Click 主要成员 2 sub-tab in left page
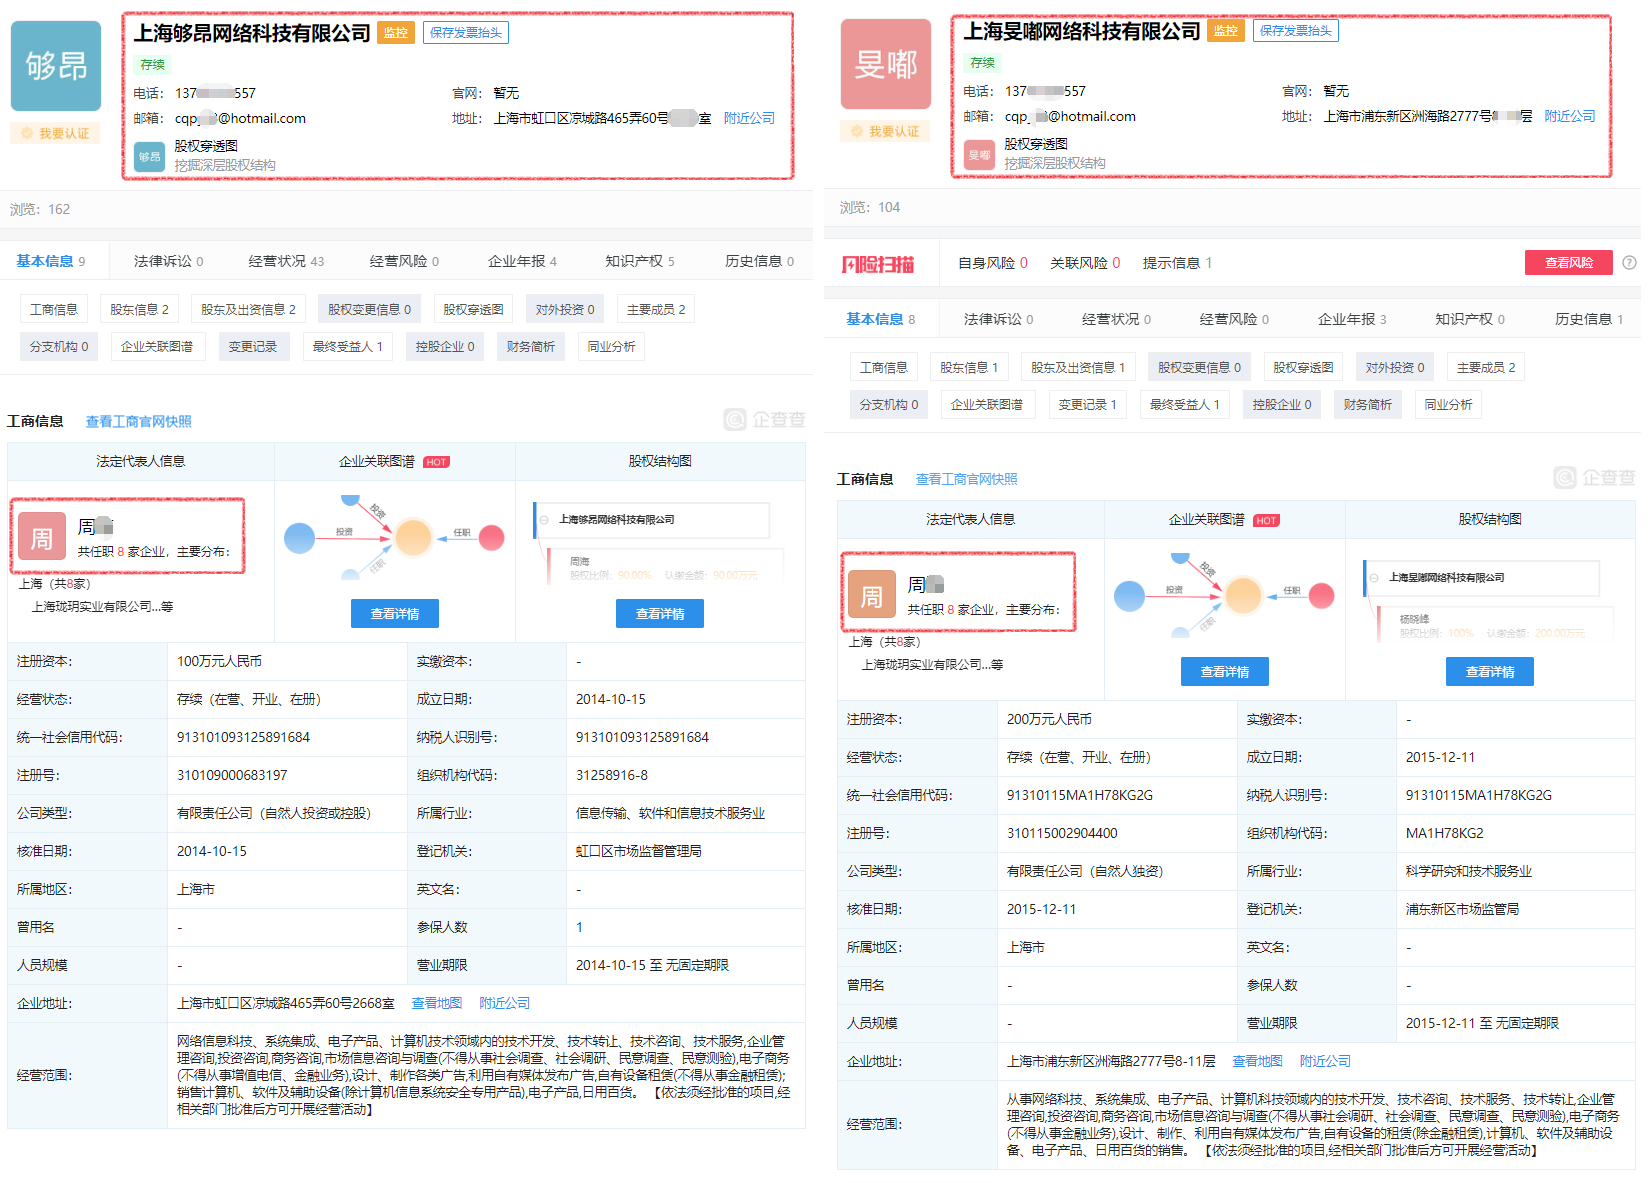This screenshot has height=1183, width=1649. point(656,309)
